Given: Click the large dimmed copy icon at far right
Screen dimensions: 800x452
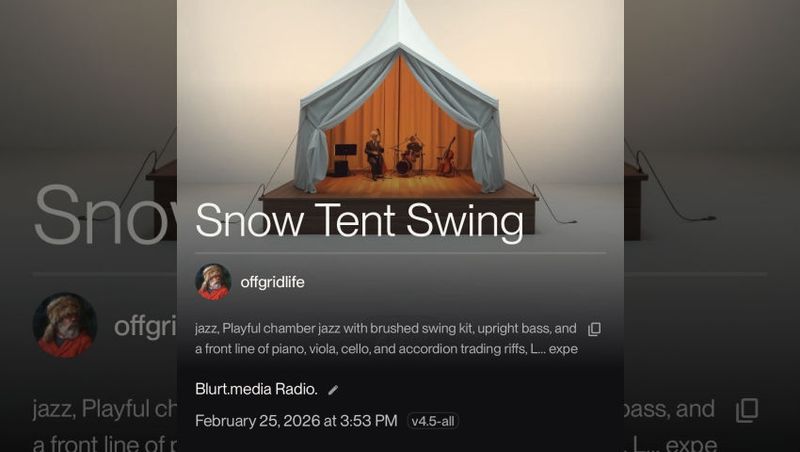Looking at the screenshot, I should [x=746, y=410].
